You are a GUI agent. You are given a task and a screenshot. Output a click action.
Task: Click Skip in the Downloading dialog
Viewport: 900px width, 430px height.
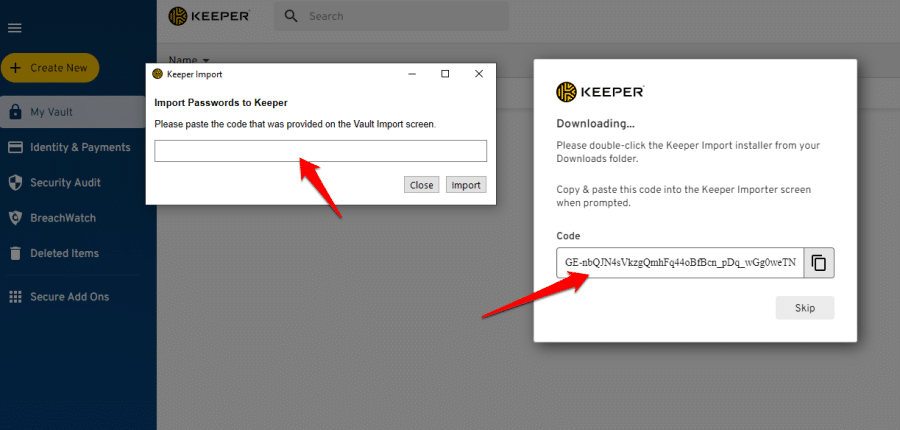pyautogui.click(x=805, y=308)
